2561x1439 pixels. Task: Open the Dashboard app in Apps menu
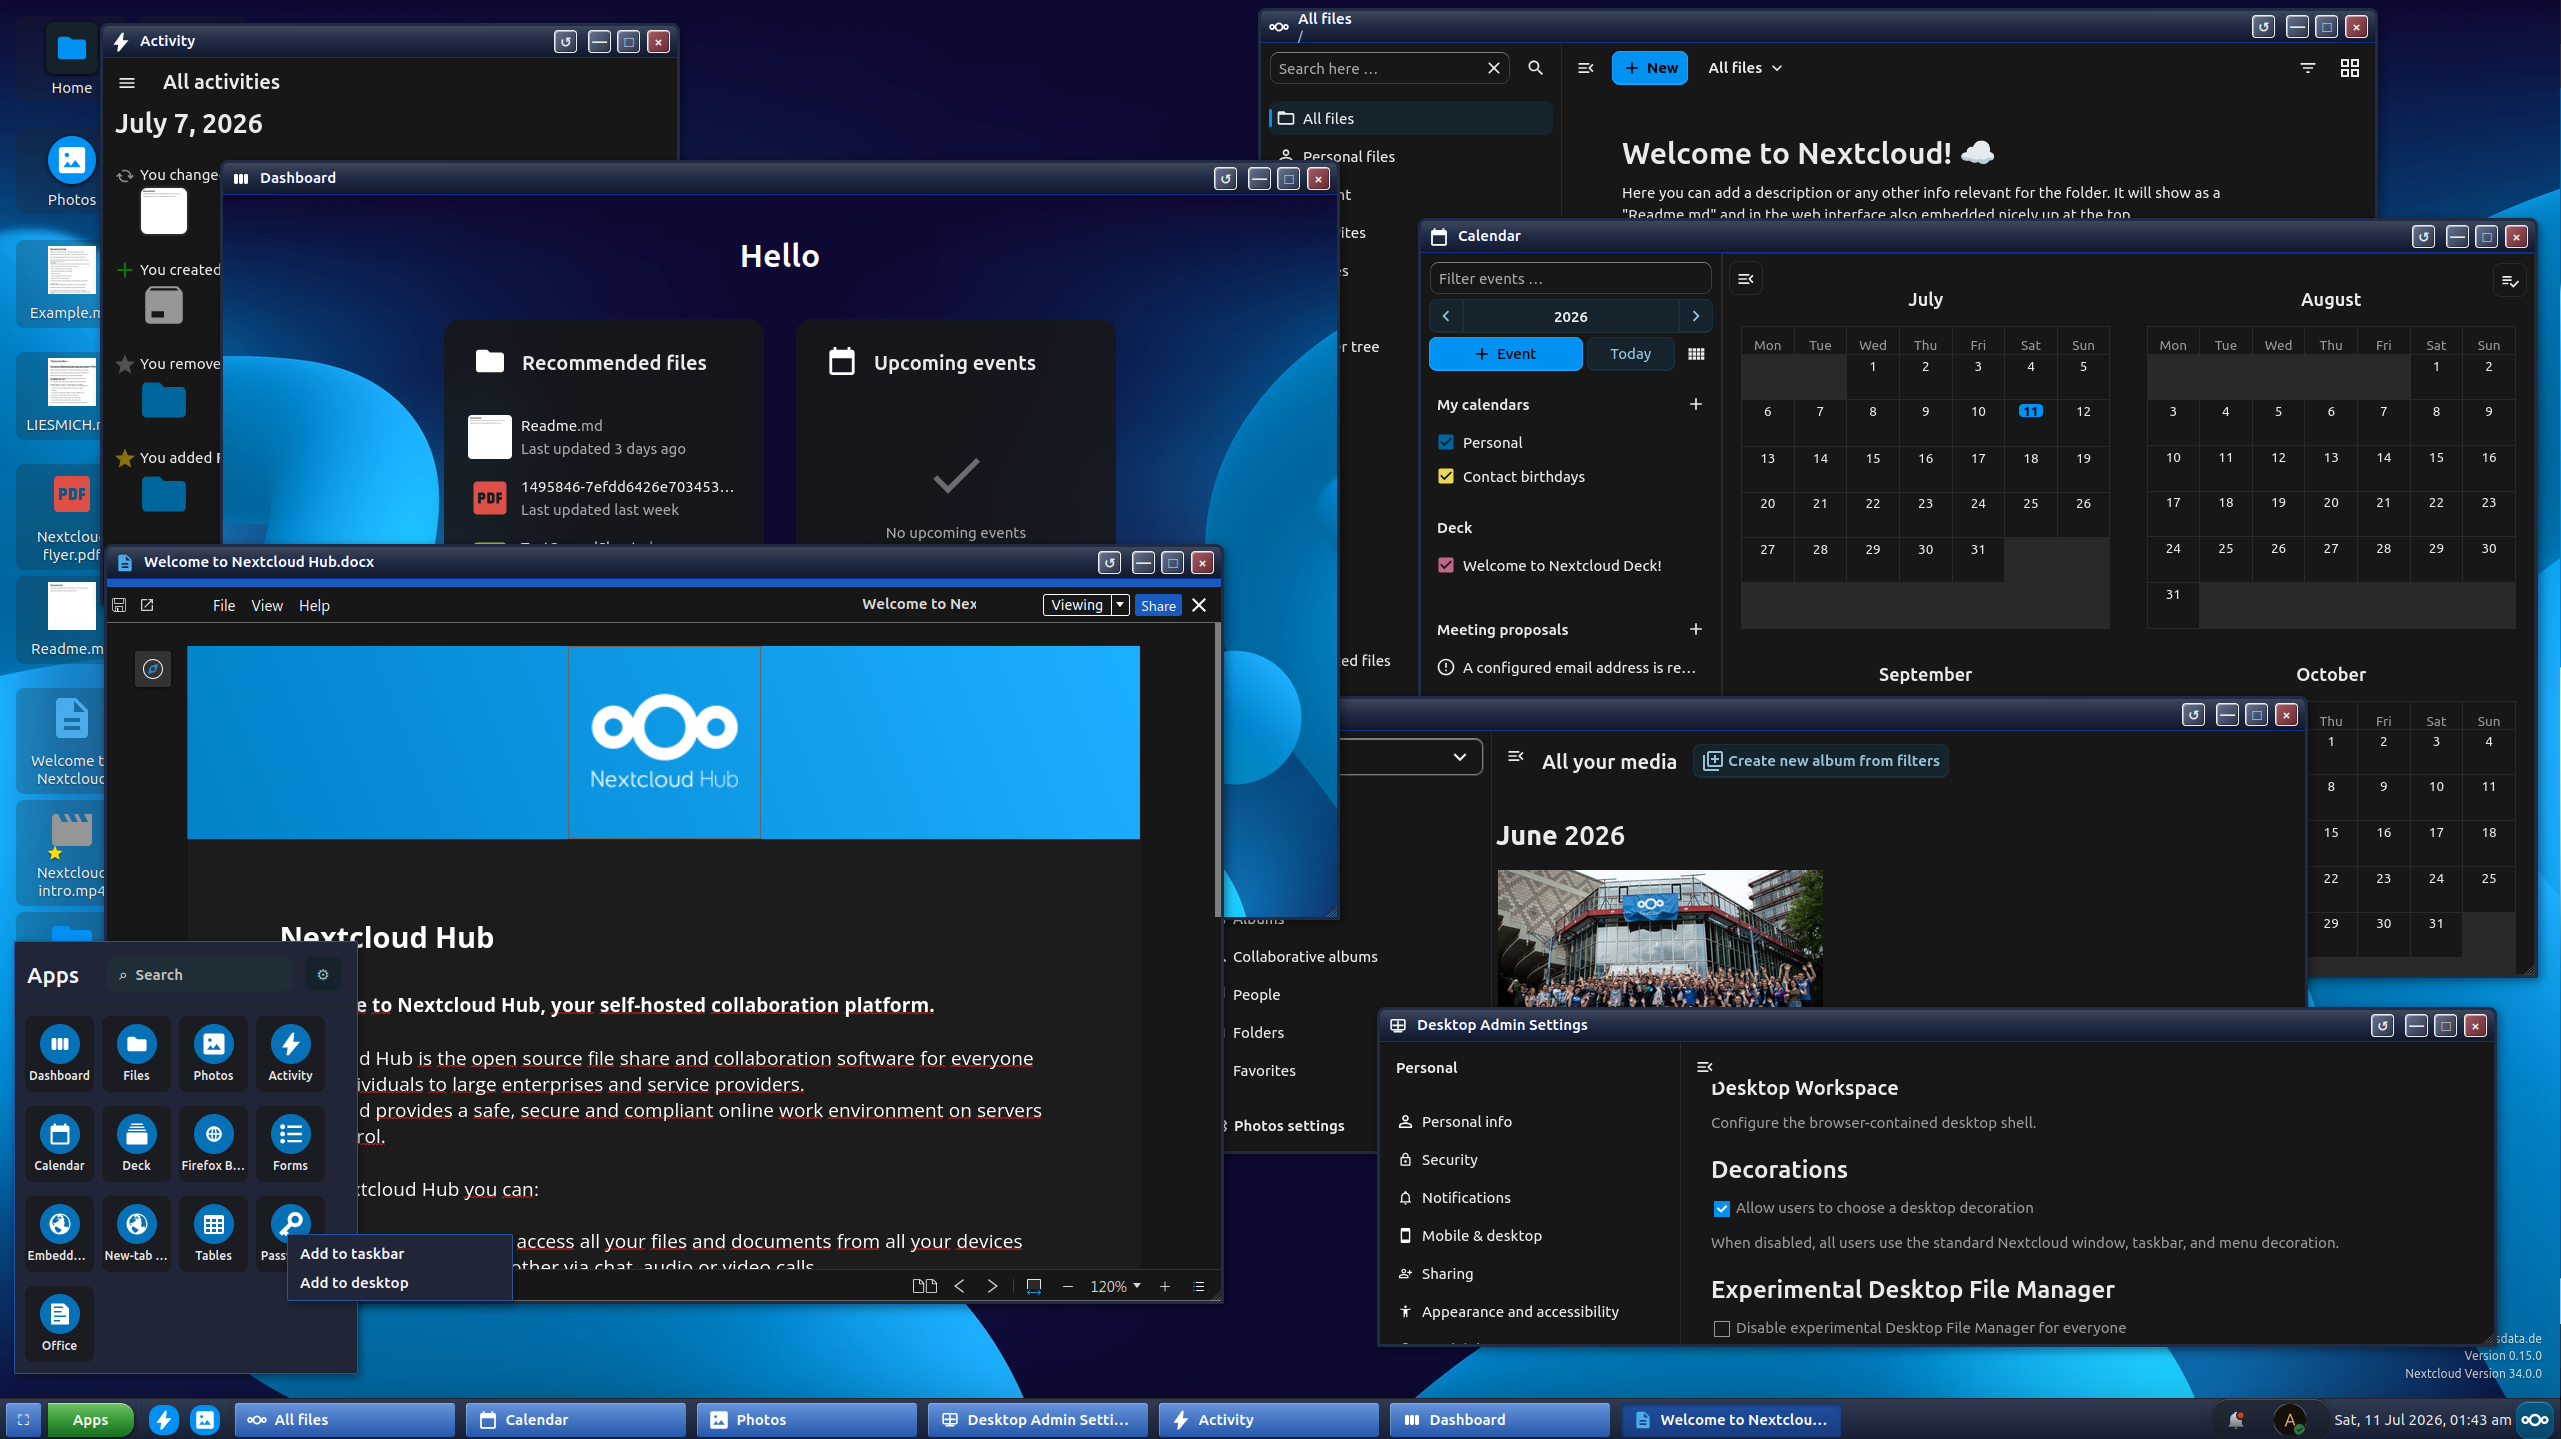(x=59, y=1053)
